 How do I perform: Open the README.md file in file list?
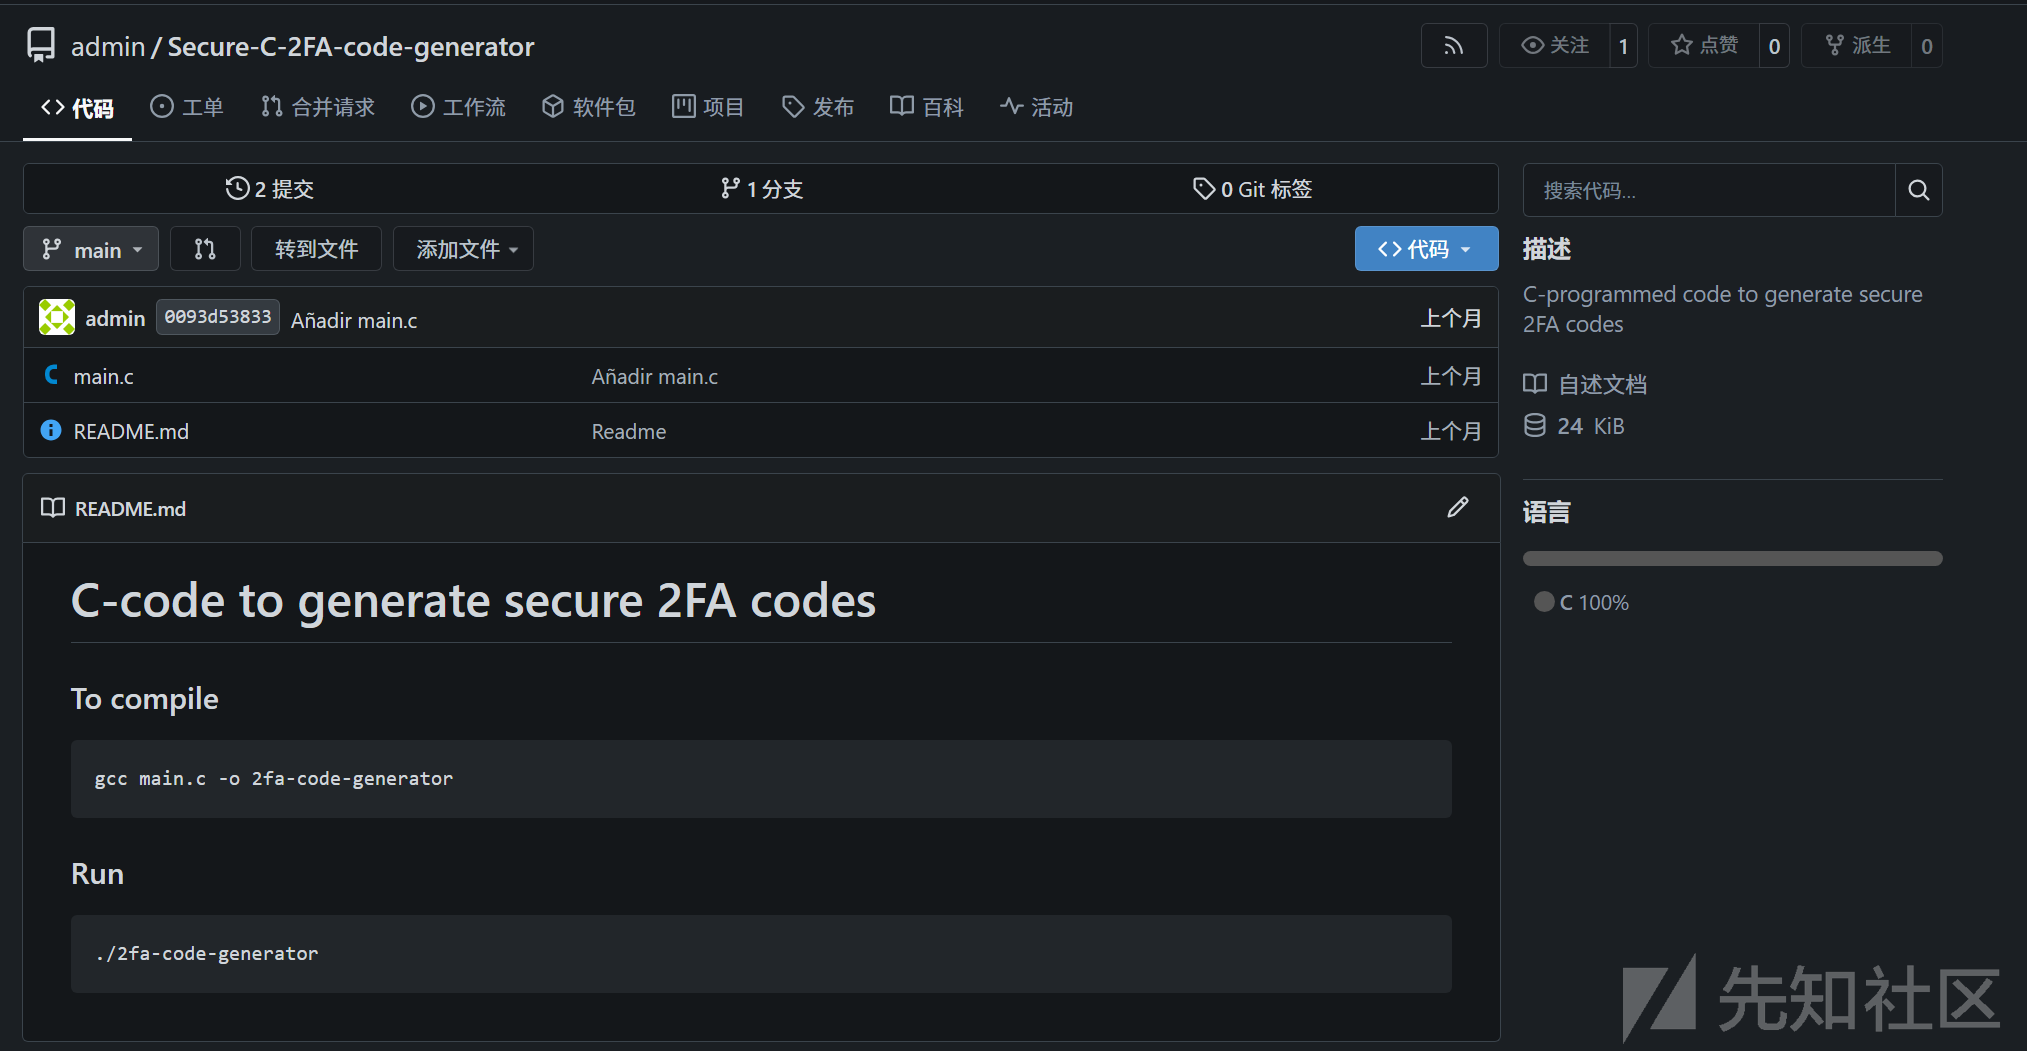tap(131, 431)
